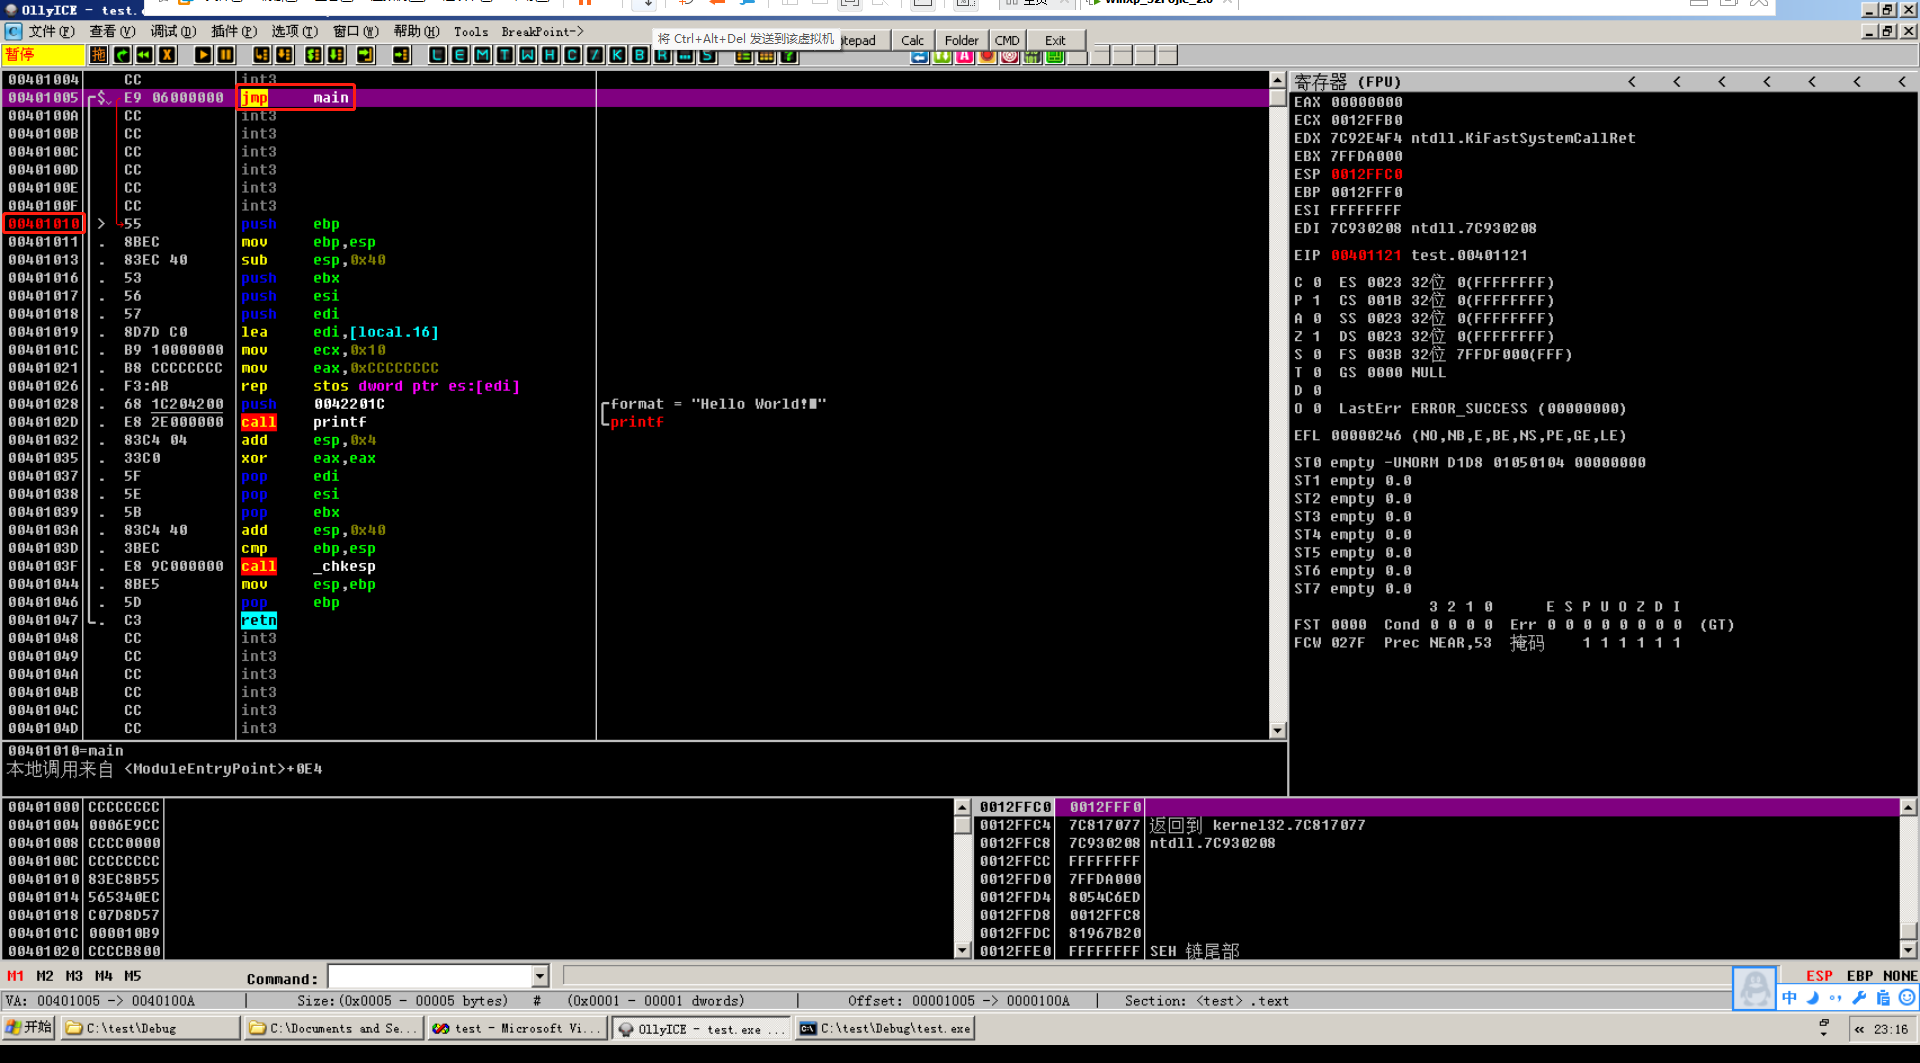The height and width of the screenshot is (1063, 1920).
Task: Click the stack pane scrollbar up arrow
Action: tap(1908, 807)
